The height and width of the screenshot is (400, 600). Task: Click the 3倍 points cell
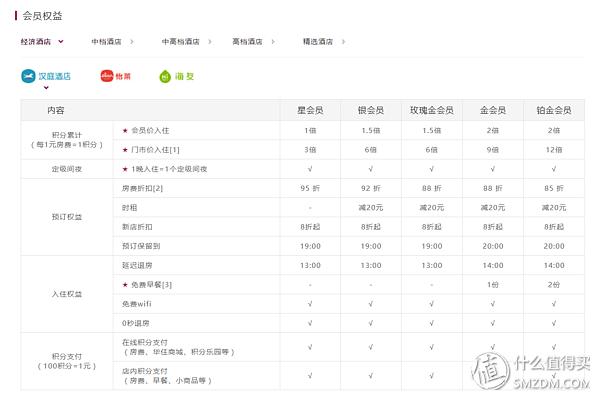coord(310,150)
